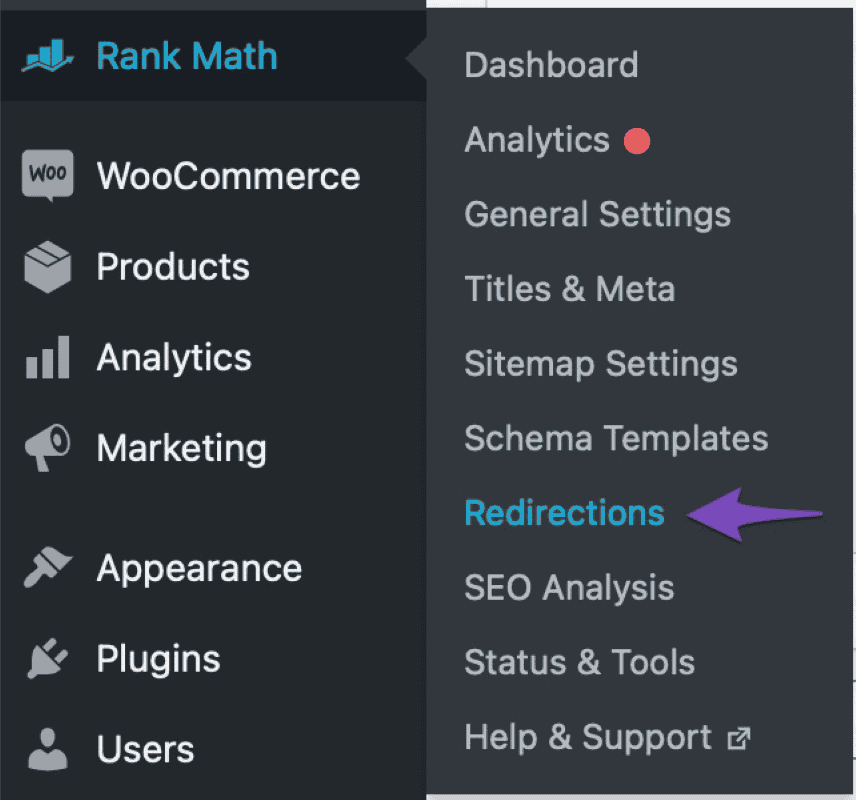Screen dimensions: 856x800
Task: Go to General Settings
Action: (x=597, y=214)
